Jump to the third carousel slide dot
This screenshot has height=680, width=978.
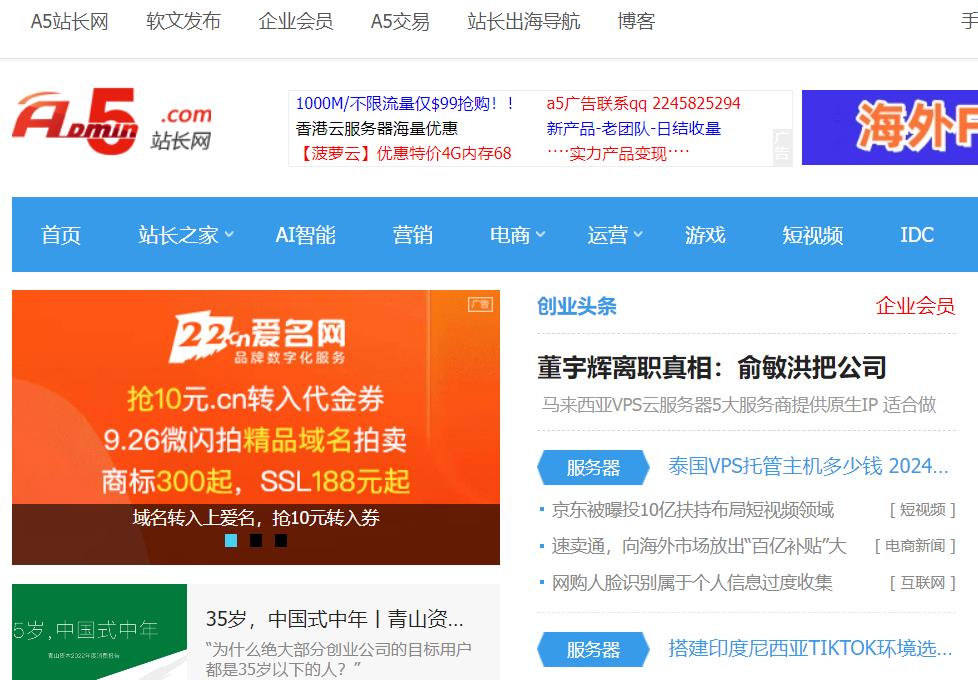click(281, 541)
